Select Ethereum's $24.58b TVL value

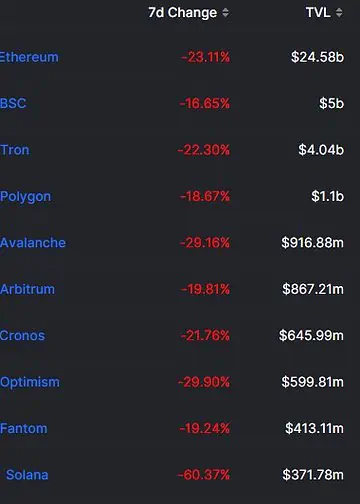pyautogui.click(x=317, y=57)
